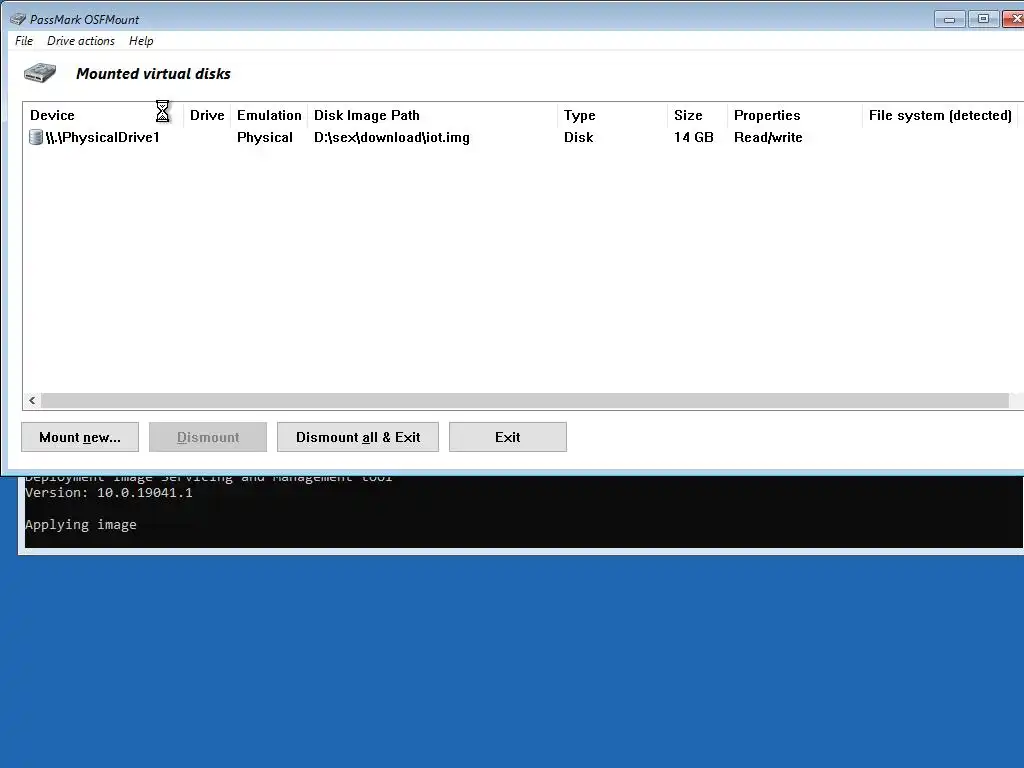The width and height of the screenshot is (1024, 768).
Task: Open the Drive actions menu
Action: pyautogui.click(x=81, y=40)
